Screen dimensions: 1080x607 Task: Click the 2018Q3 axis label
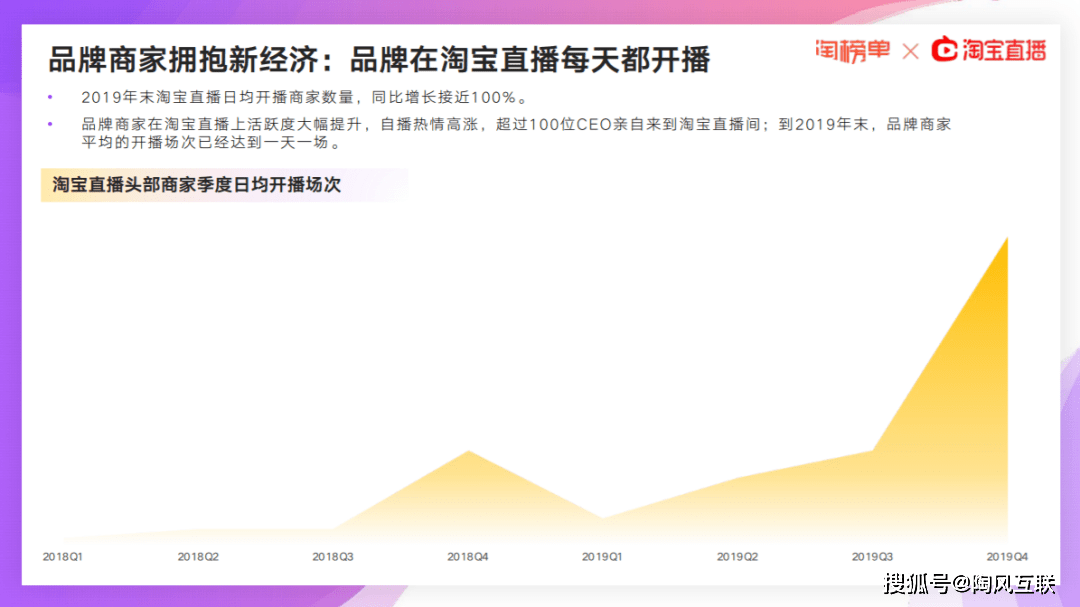333,556
